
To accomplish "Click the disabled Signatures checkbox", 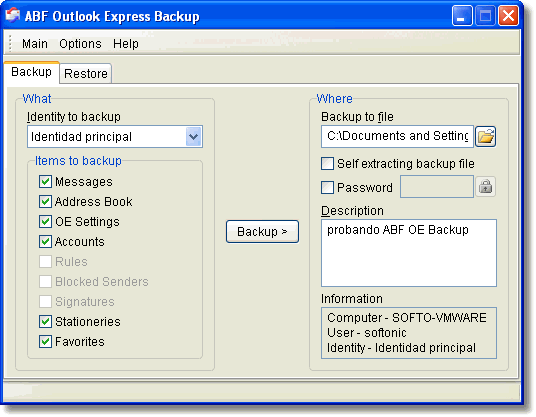I will point(45,301).
